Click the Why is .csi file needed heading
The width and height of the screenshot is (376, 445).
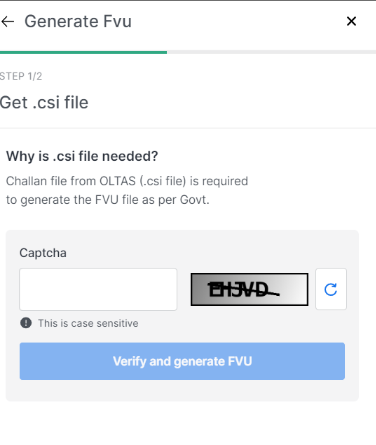[82, 156]
